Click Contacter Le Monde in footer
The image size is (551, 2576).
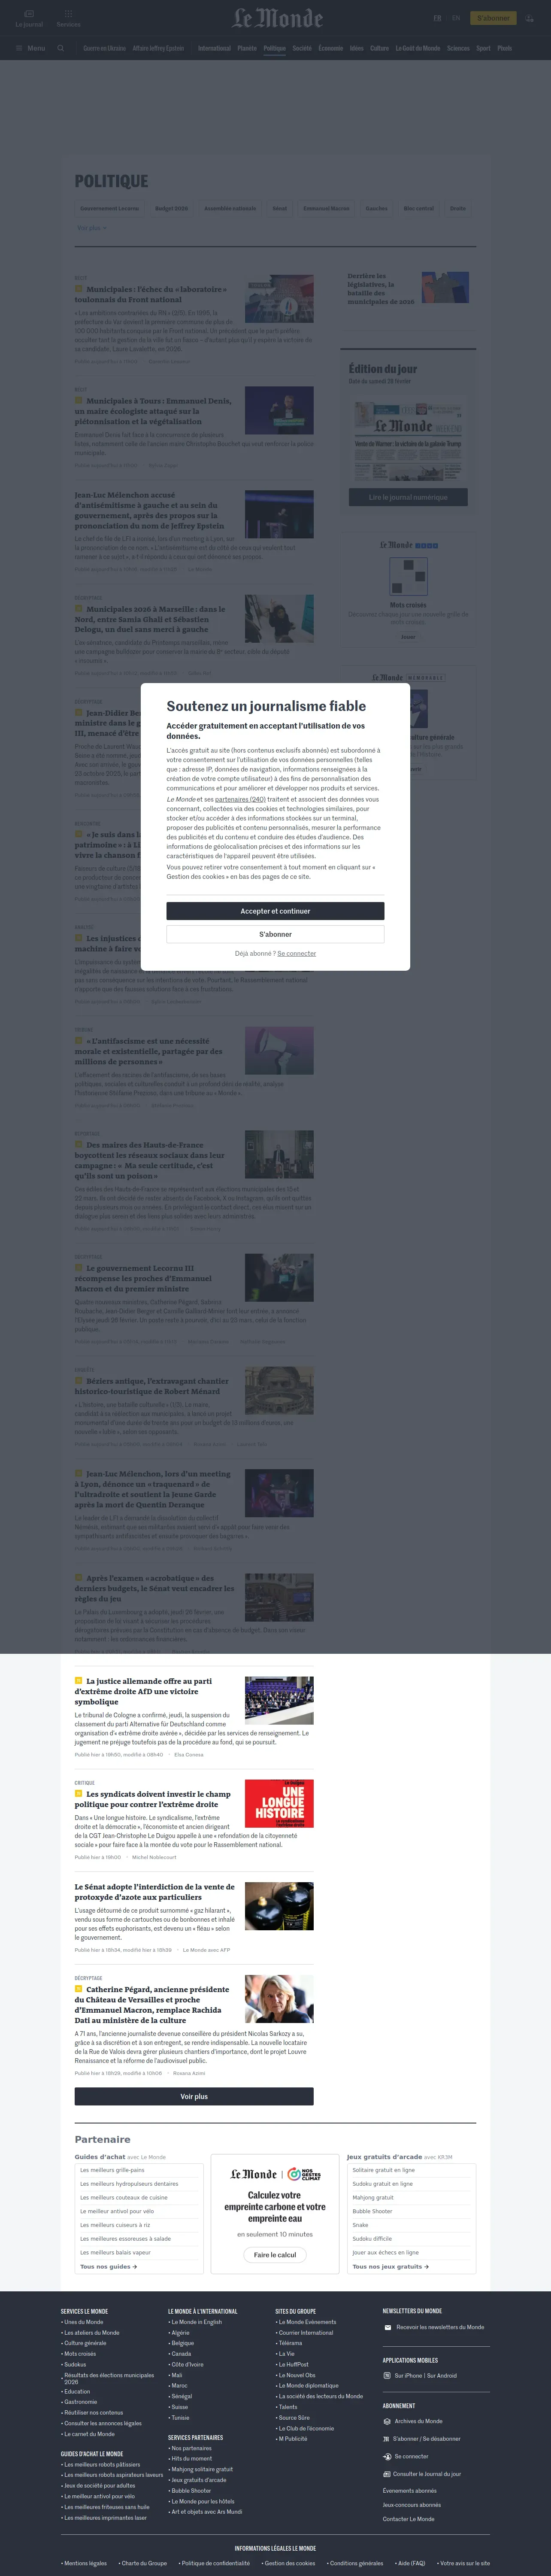408,2519
